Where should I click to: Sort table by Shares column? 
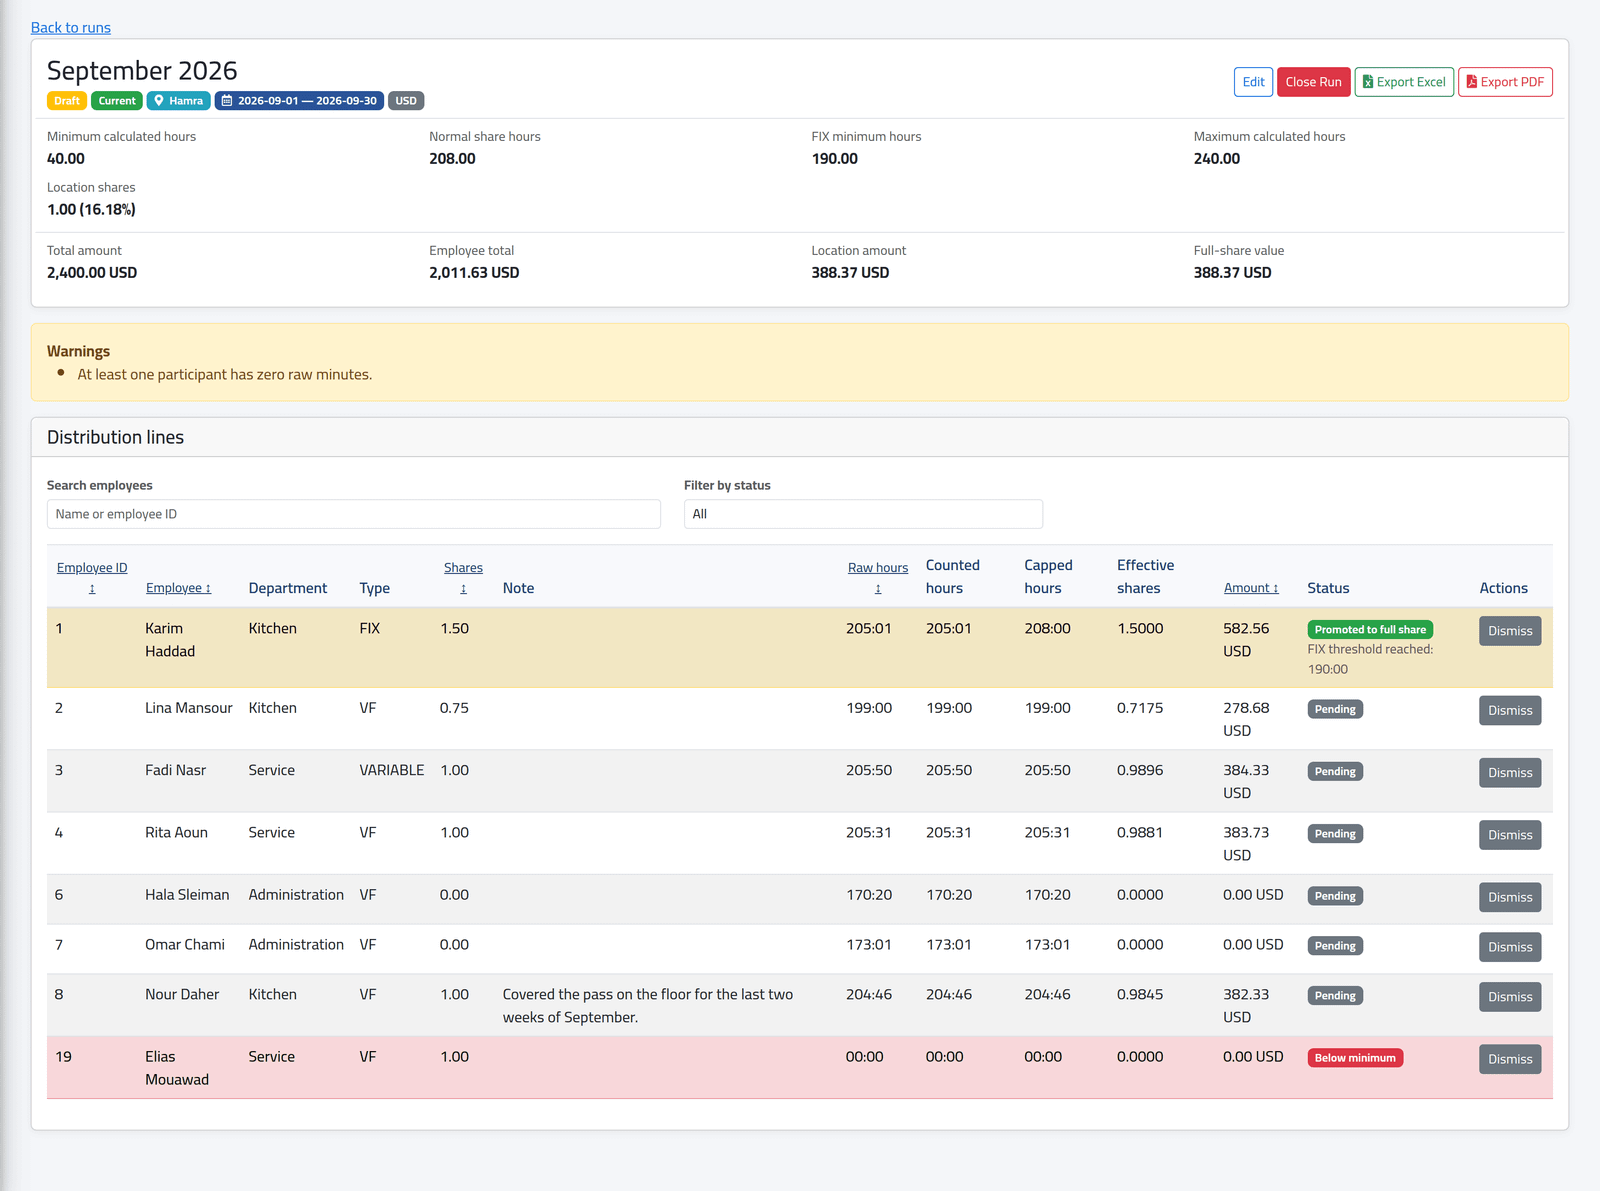463,578
